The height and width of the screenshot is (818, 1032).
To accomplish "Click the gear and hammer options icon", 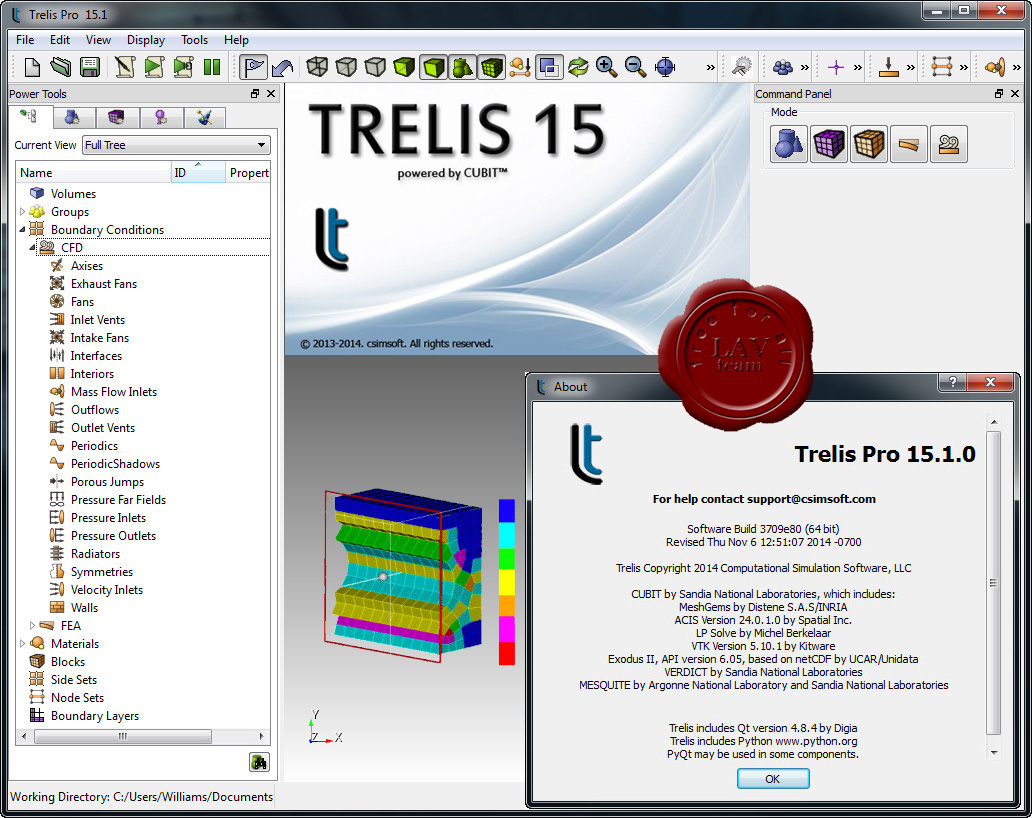I will tap(742, 67).
